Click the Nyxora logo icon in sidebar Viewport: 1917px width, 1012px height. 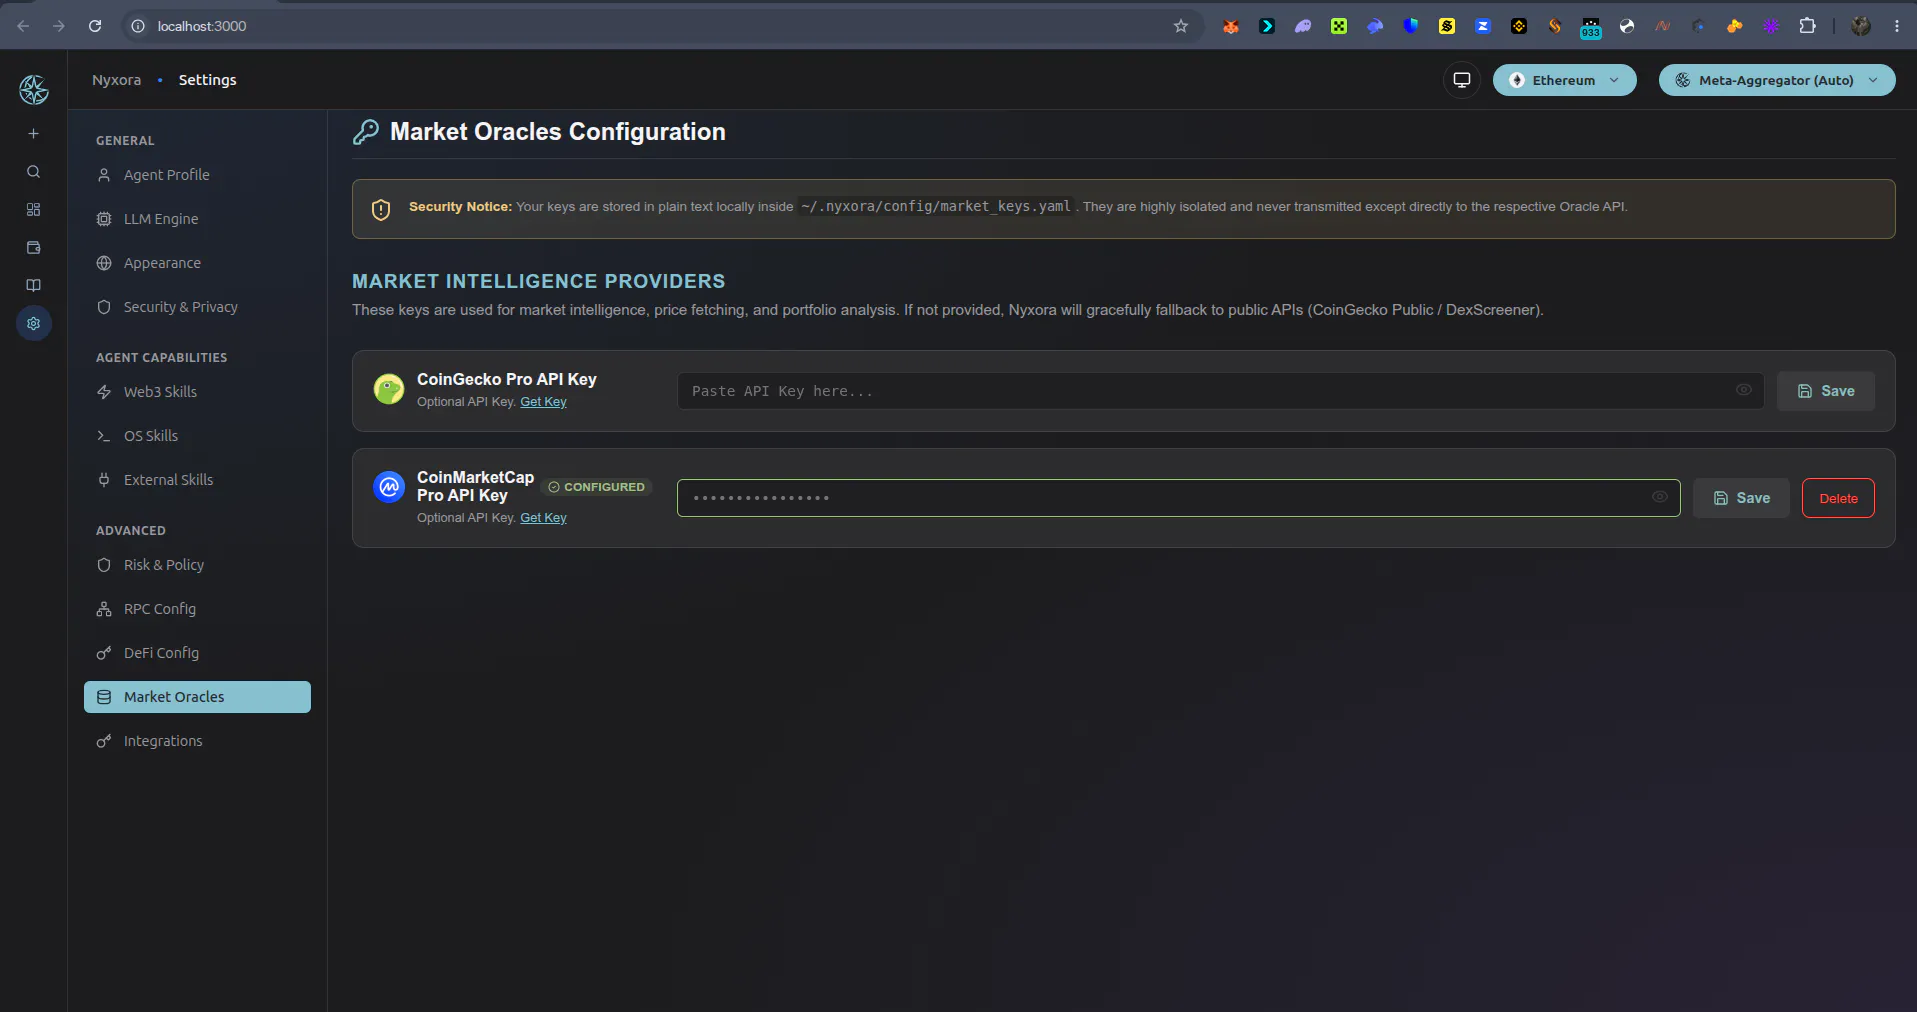tap(34, 90)
